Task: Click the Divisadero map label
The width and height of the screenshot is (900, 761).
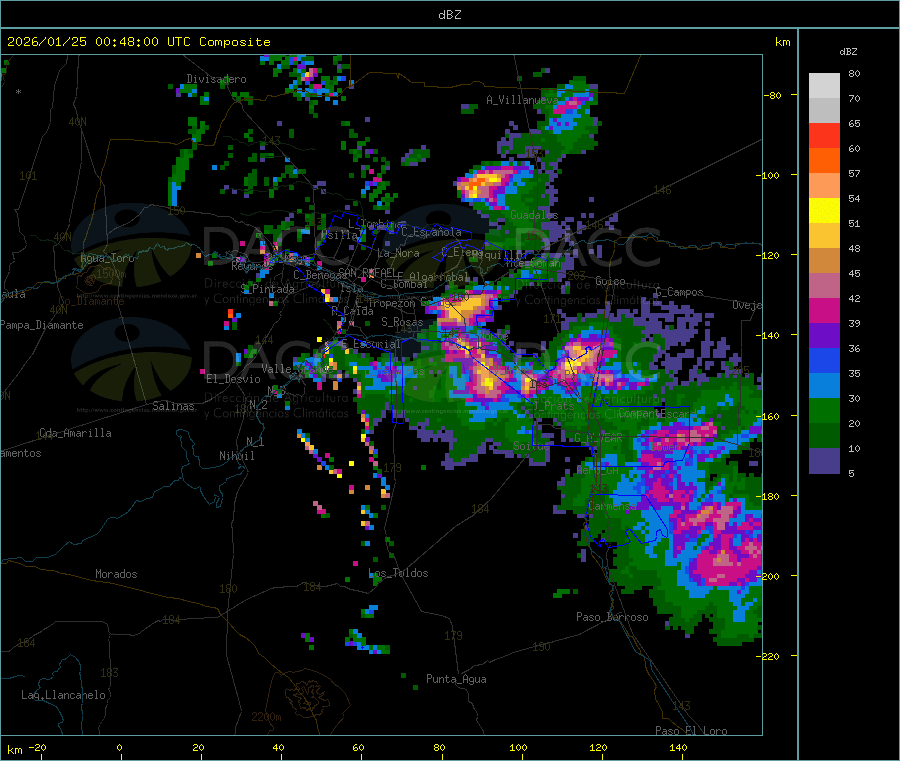Action: 216,79
